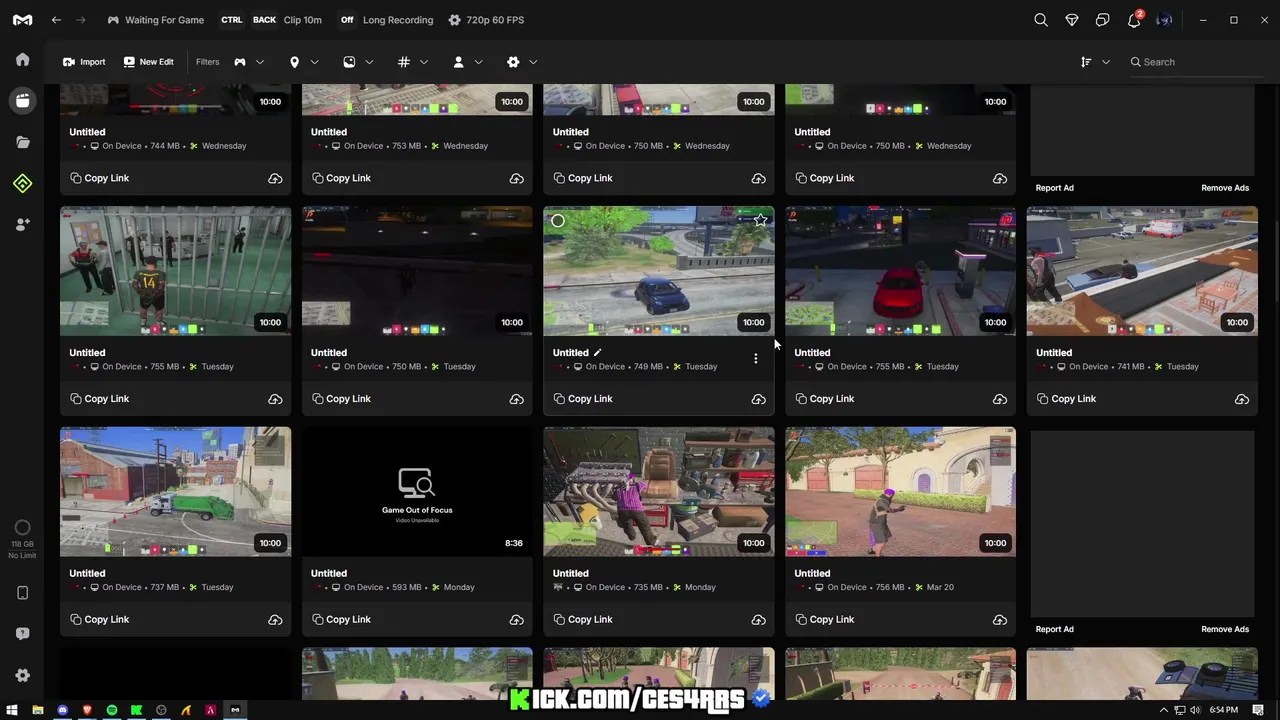This screenshot has width=1280, height=720.
Task: Click the 6:54 PM taskbar clock
Action: tap(1223, 710)
